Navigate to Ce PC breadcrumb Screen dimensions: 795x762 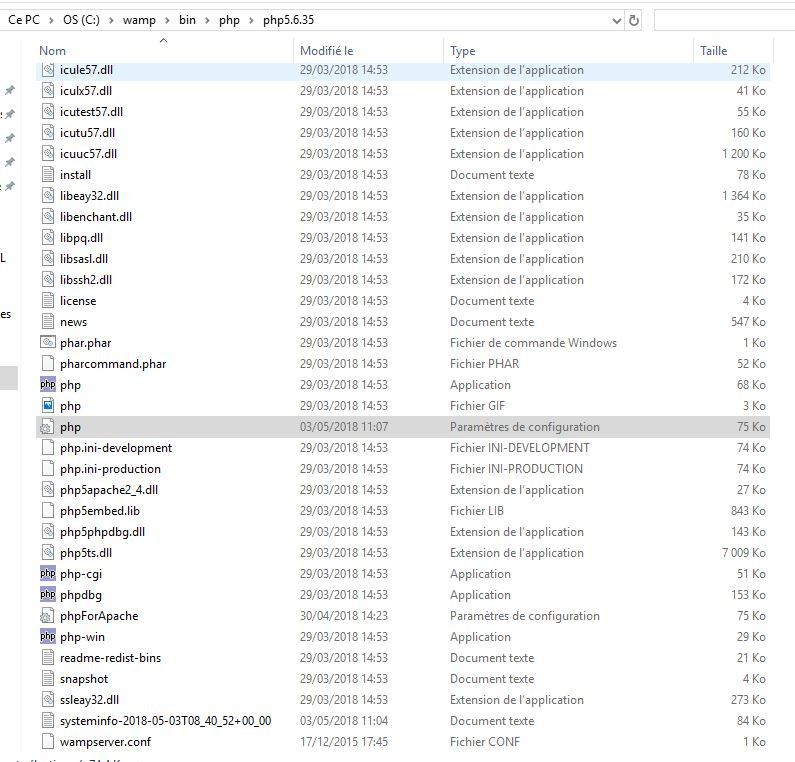click(x=24, y=20)
